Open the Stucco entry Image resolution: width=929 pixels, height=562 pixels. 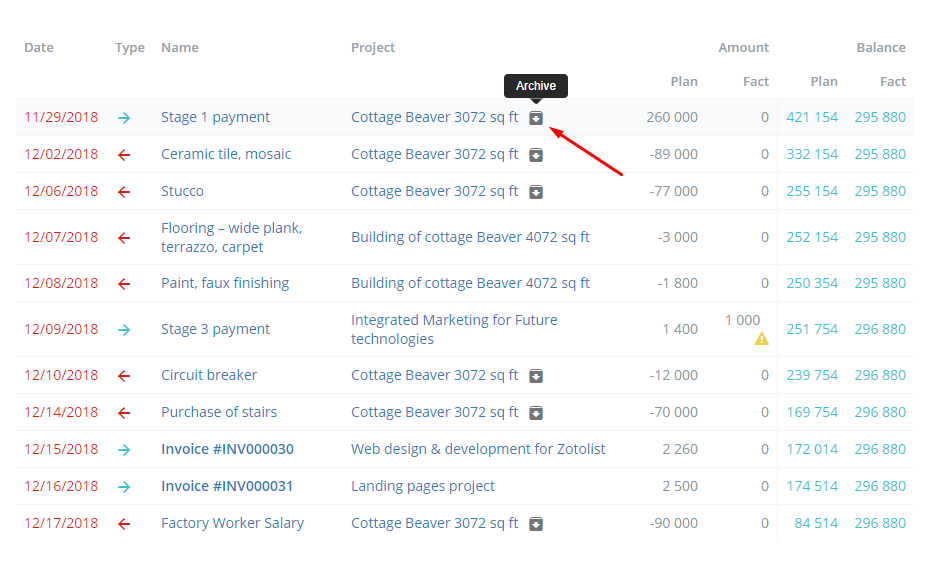(x=182, y=191)
